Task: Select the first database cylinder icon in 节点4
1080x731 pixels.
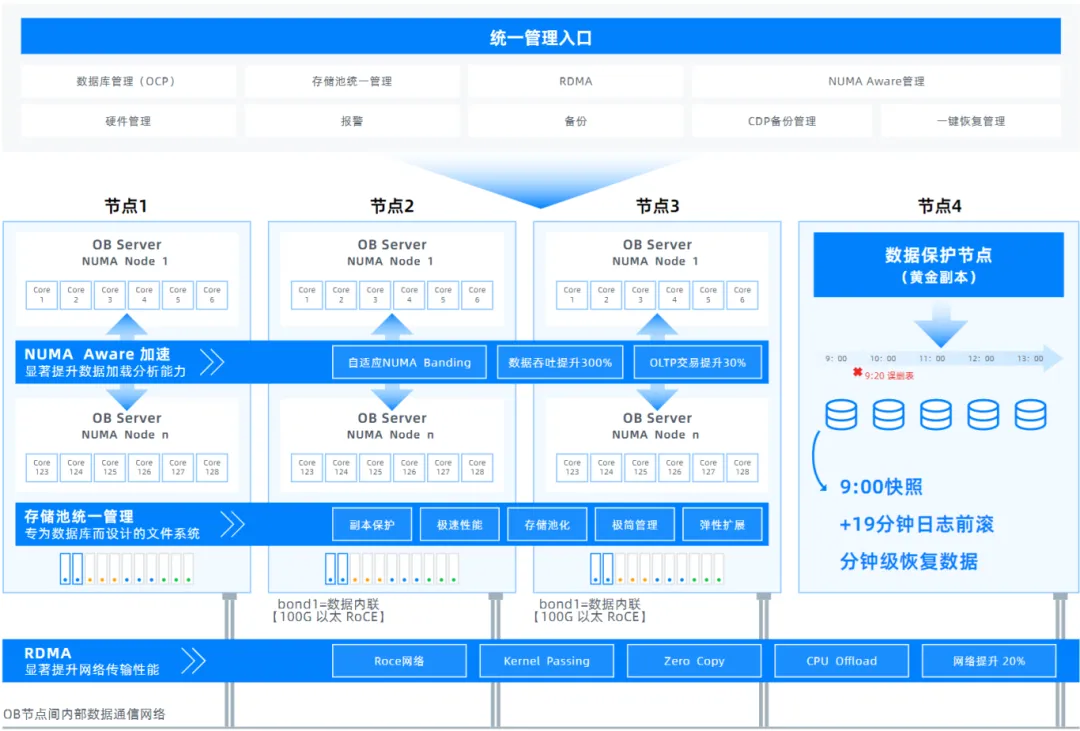Action: click(x=841, y=414)
